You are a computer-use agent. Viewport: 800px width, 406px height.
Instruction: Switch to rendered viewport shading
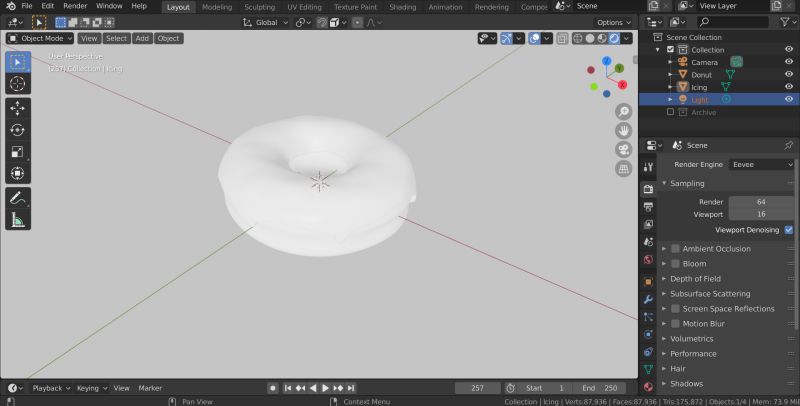(614, 38)
